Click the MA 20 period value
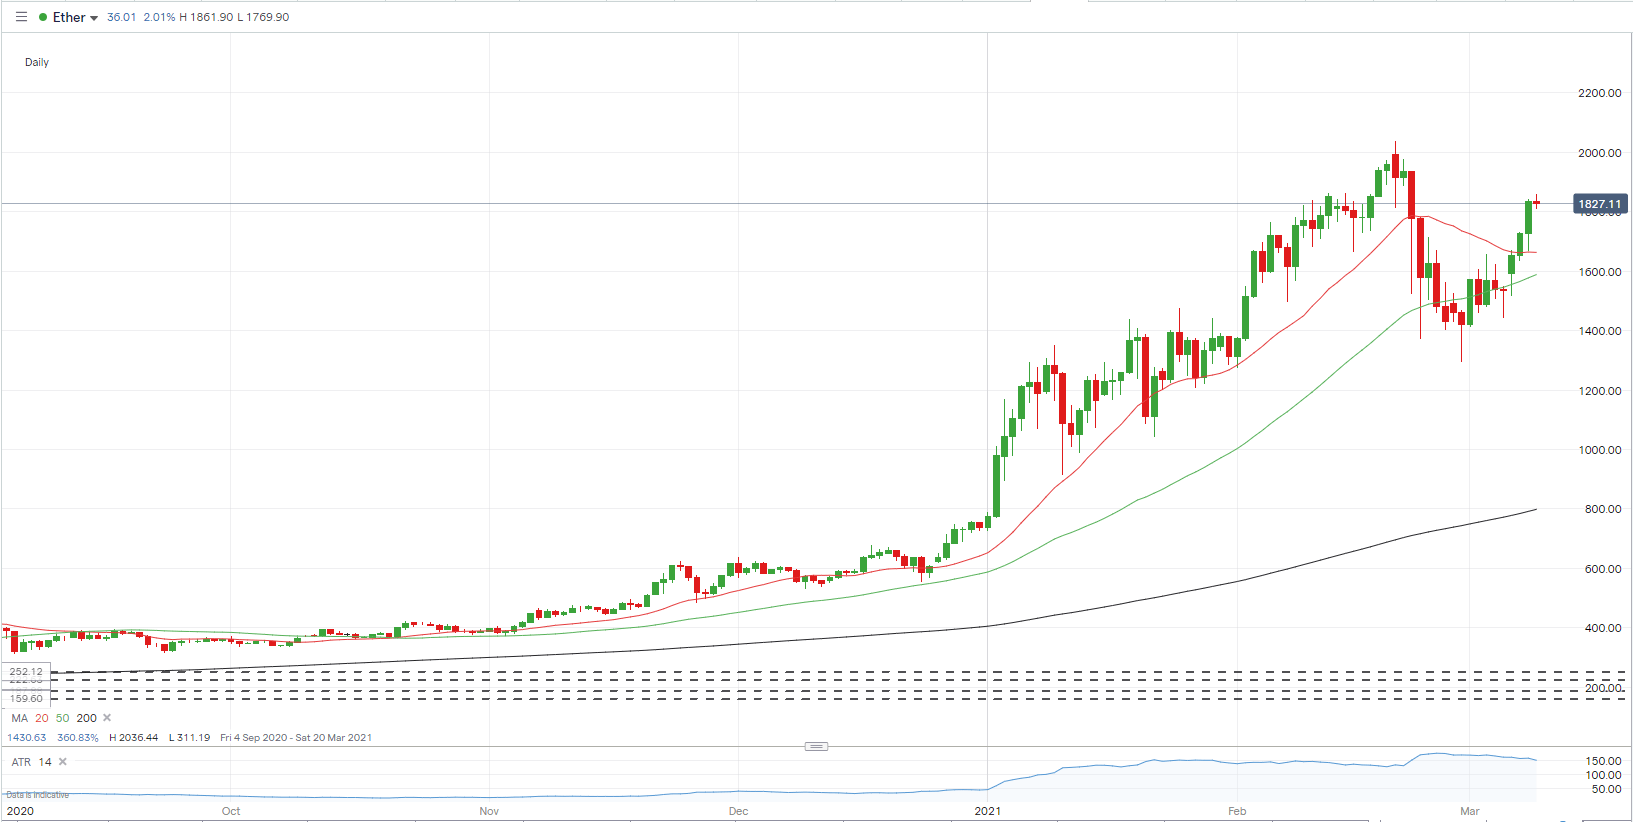The width and height of the screenshot is (1633, 822). click(42, 718)
